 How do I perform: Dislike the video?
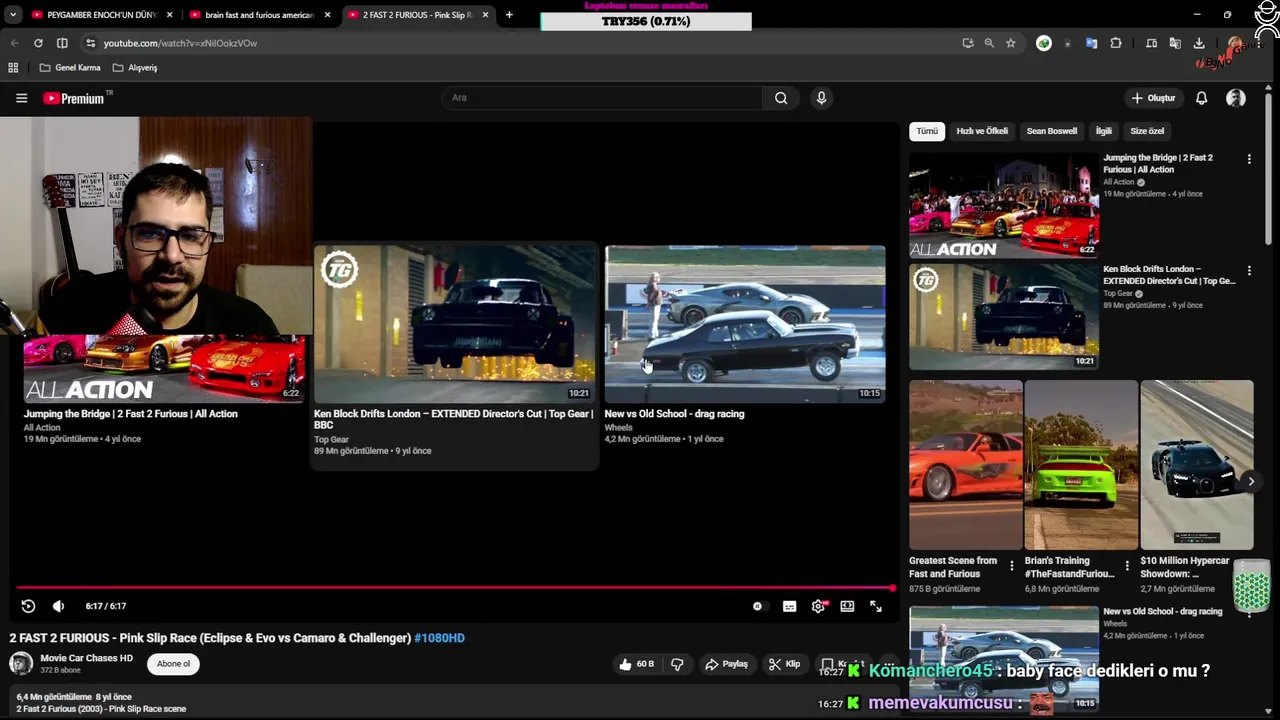(x=677, y=664)
